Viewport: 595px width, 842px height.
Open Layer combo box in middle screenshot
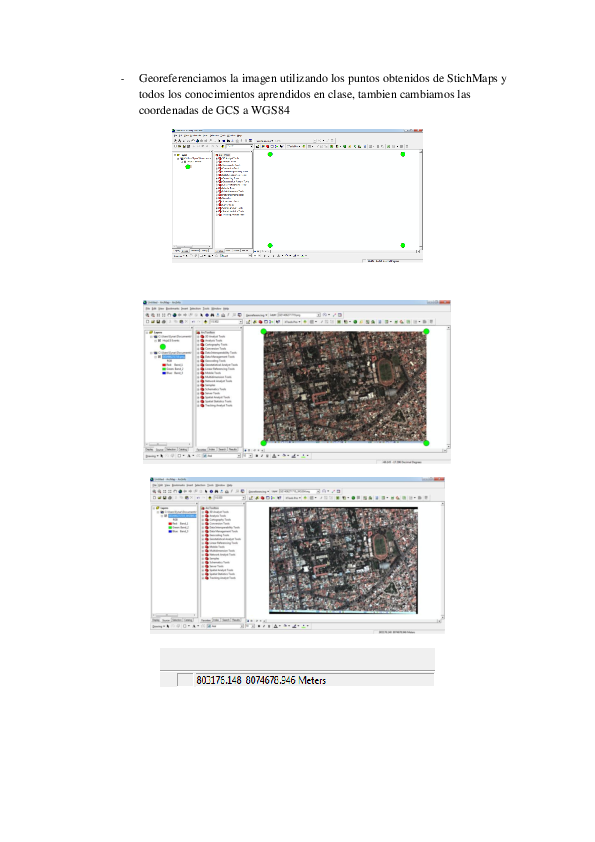point(299,315)
